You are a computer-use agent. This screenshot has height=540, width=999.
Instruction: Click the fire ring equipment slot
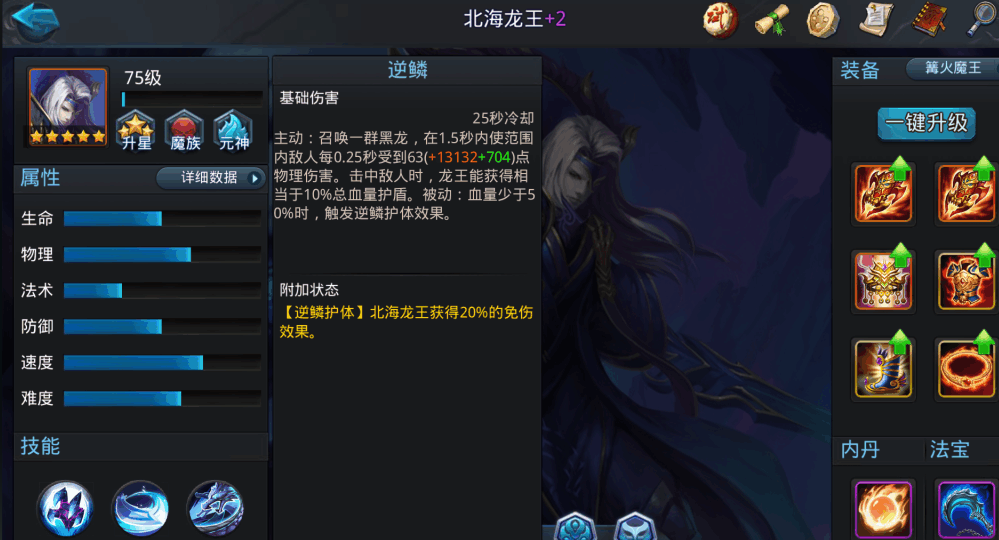click(966, 368)
